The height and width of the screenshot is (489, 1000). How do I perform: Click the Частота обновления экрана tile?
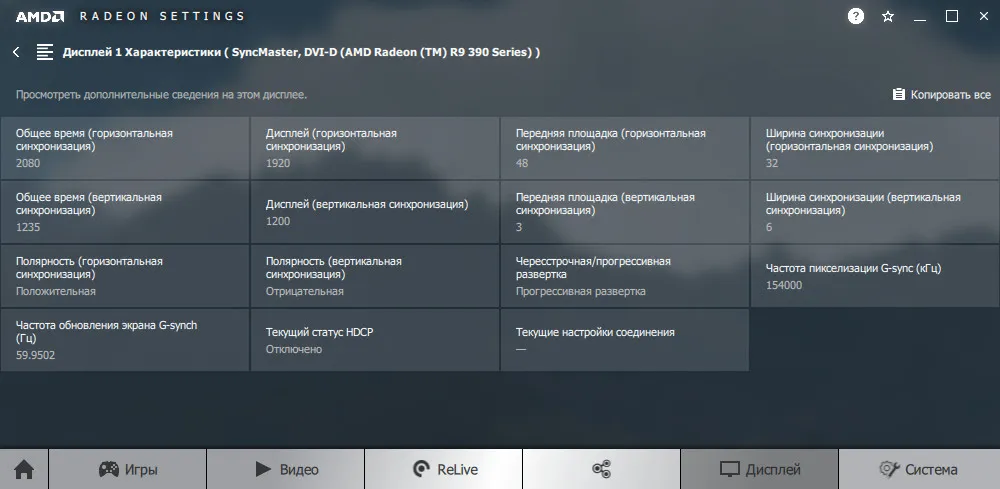pos(125,340)
